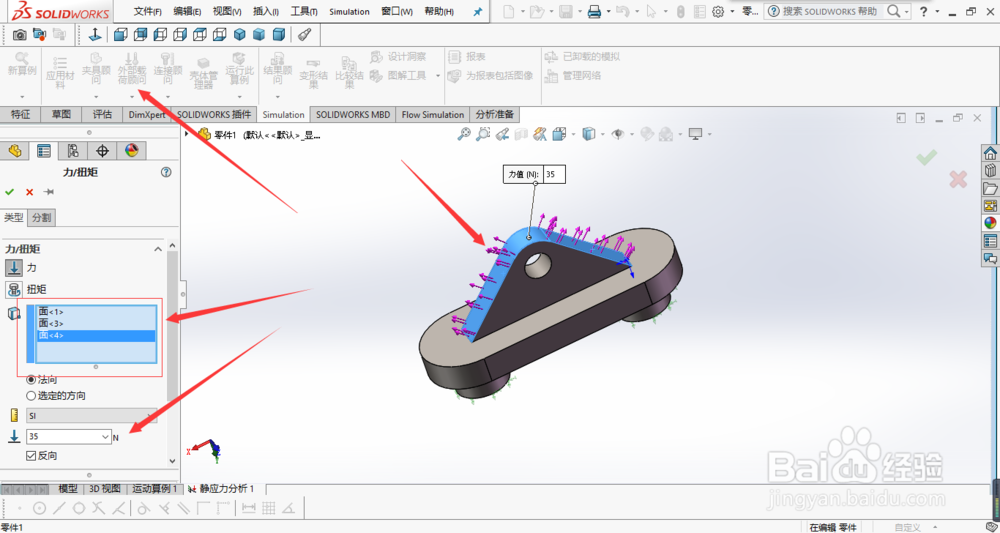Viewport: 1000px width, 533px height.
Task: Confirm force with green checkmark in panel
Action: tap(10, 192)
